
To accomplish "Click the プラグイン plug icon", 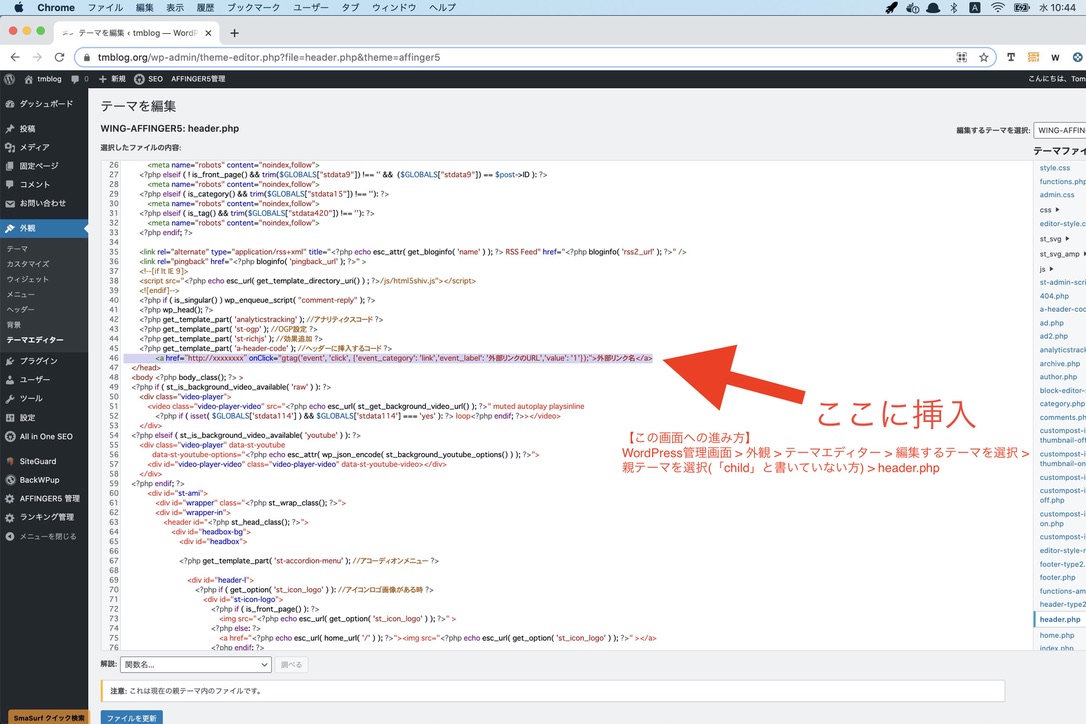I will click(10, 361).
